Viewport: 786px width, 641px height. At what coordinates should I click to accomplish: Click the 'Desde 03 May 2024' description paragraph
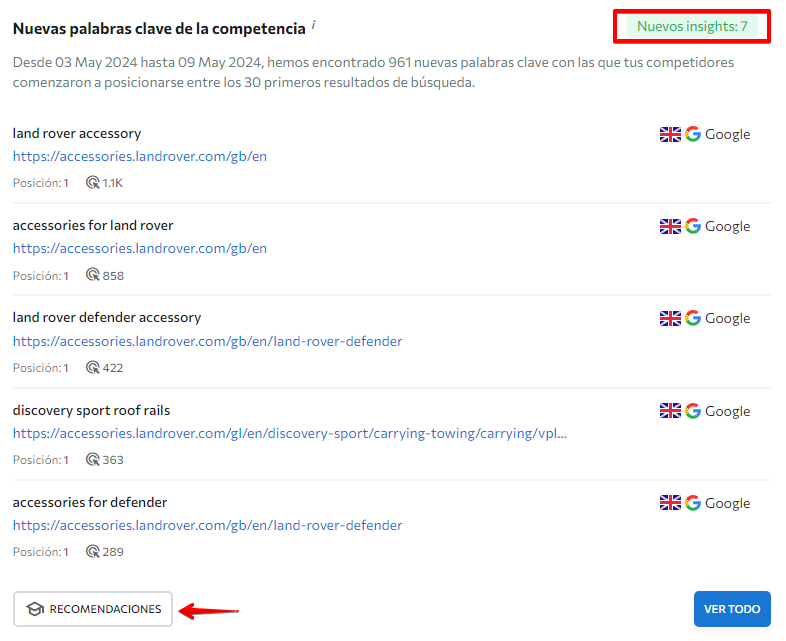tap(373, 72)
